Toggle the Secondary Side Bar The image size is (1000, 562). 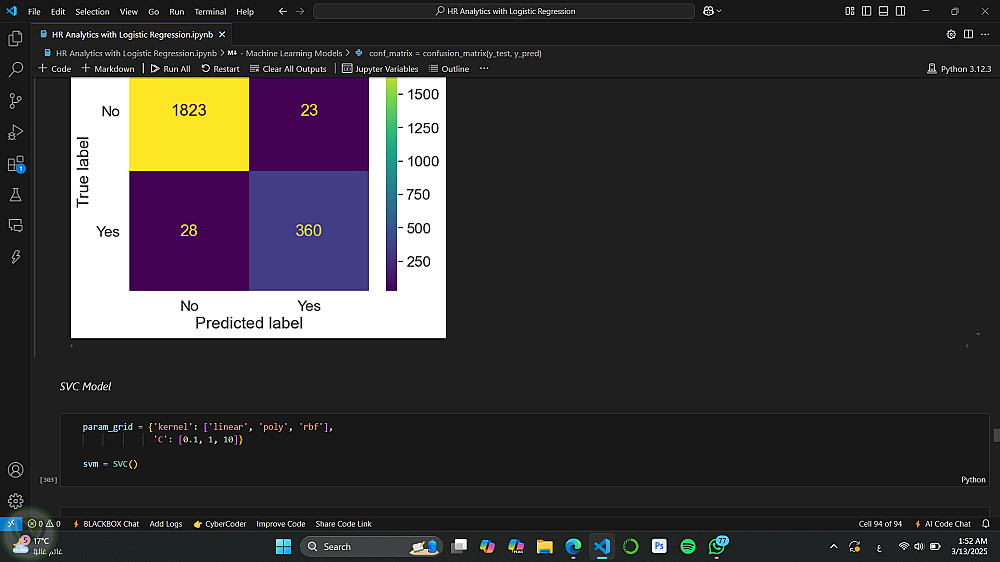coord(901,11)
